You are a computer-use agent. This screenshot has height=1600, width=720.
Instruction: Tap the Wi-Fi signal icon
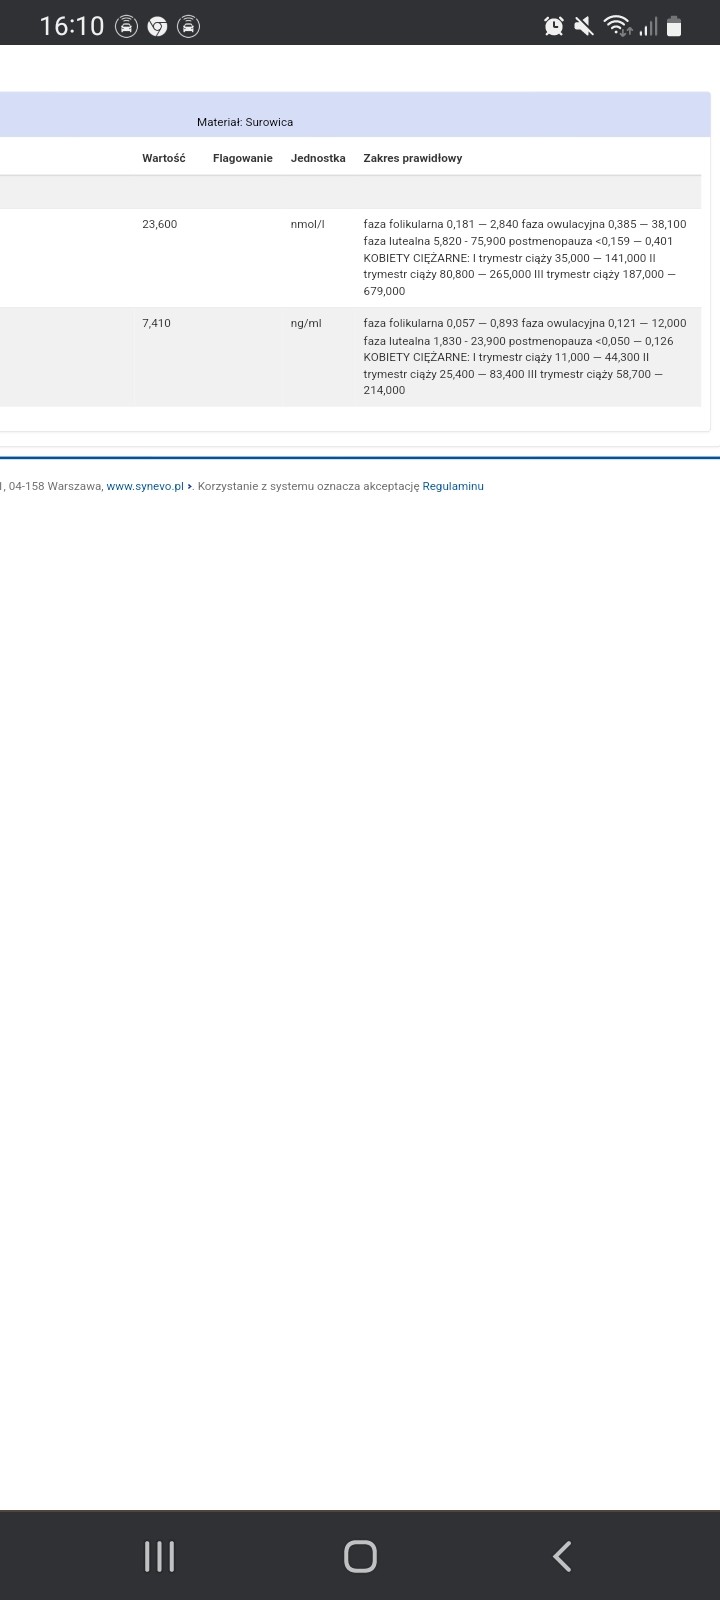pos(617,27)
